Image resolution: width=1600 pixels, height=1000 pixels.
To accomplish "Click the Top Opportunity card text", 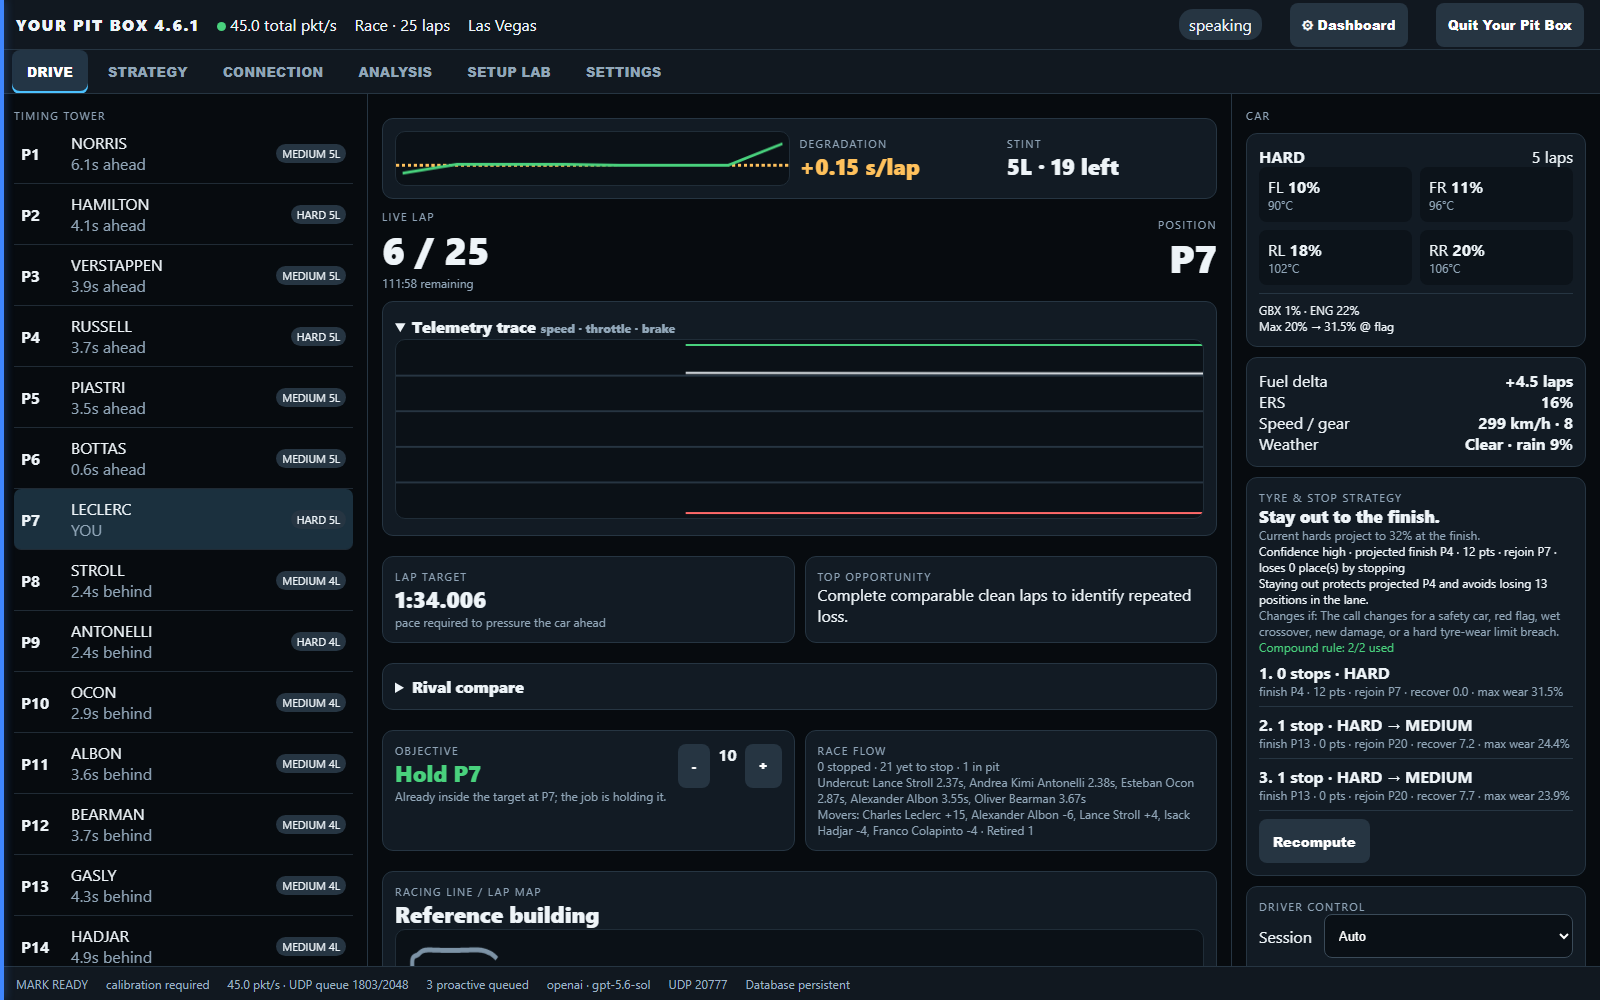I will pyautogui.click(x=1004, y=606).
